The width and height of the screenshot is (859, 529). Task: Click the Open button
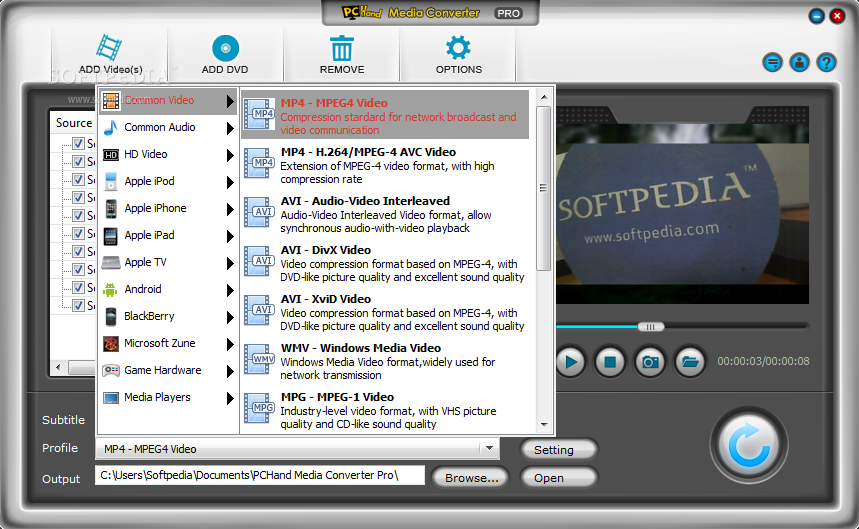(558, 478)
